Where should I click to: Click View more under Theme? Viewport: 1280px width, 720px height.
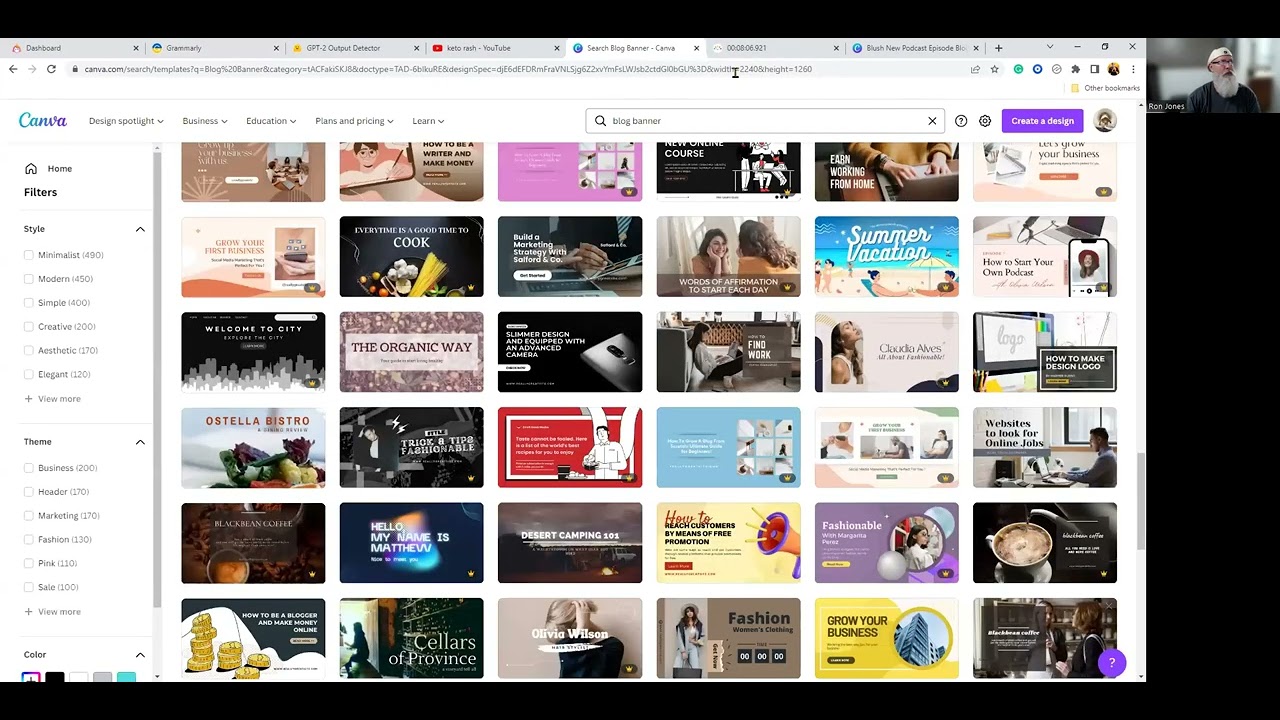point(59,612)
